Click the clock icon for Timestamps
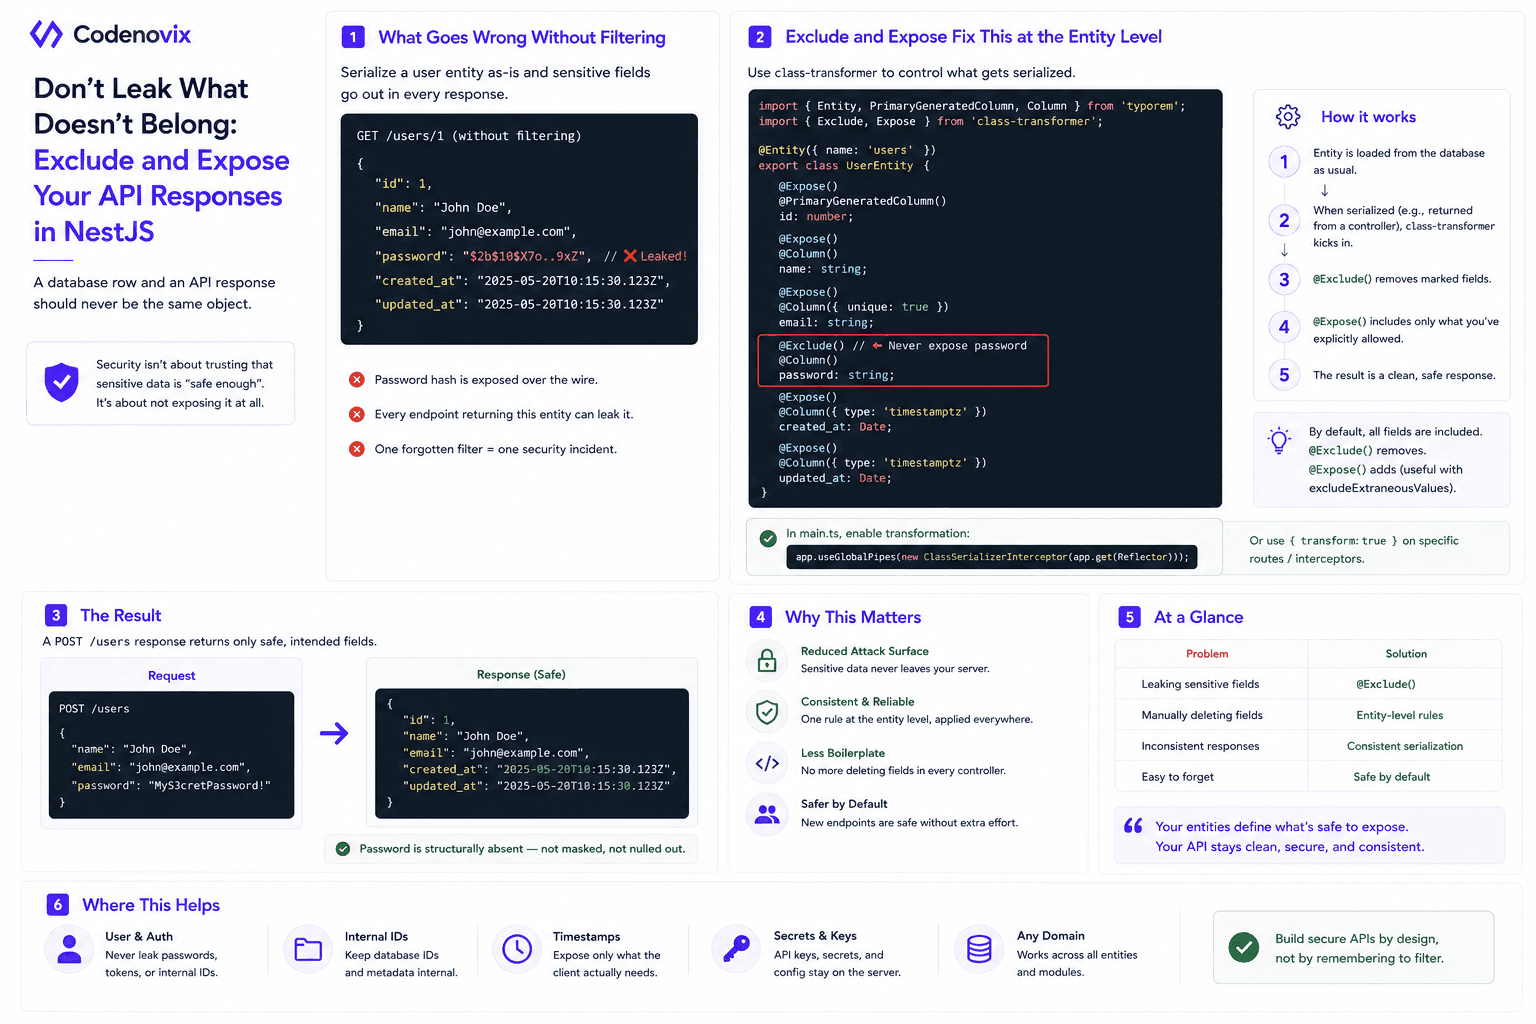The width and height of the screenshot is (1536, 1024). [x=516, y=949]
